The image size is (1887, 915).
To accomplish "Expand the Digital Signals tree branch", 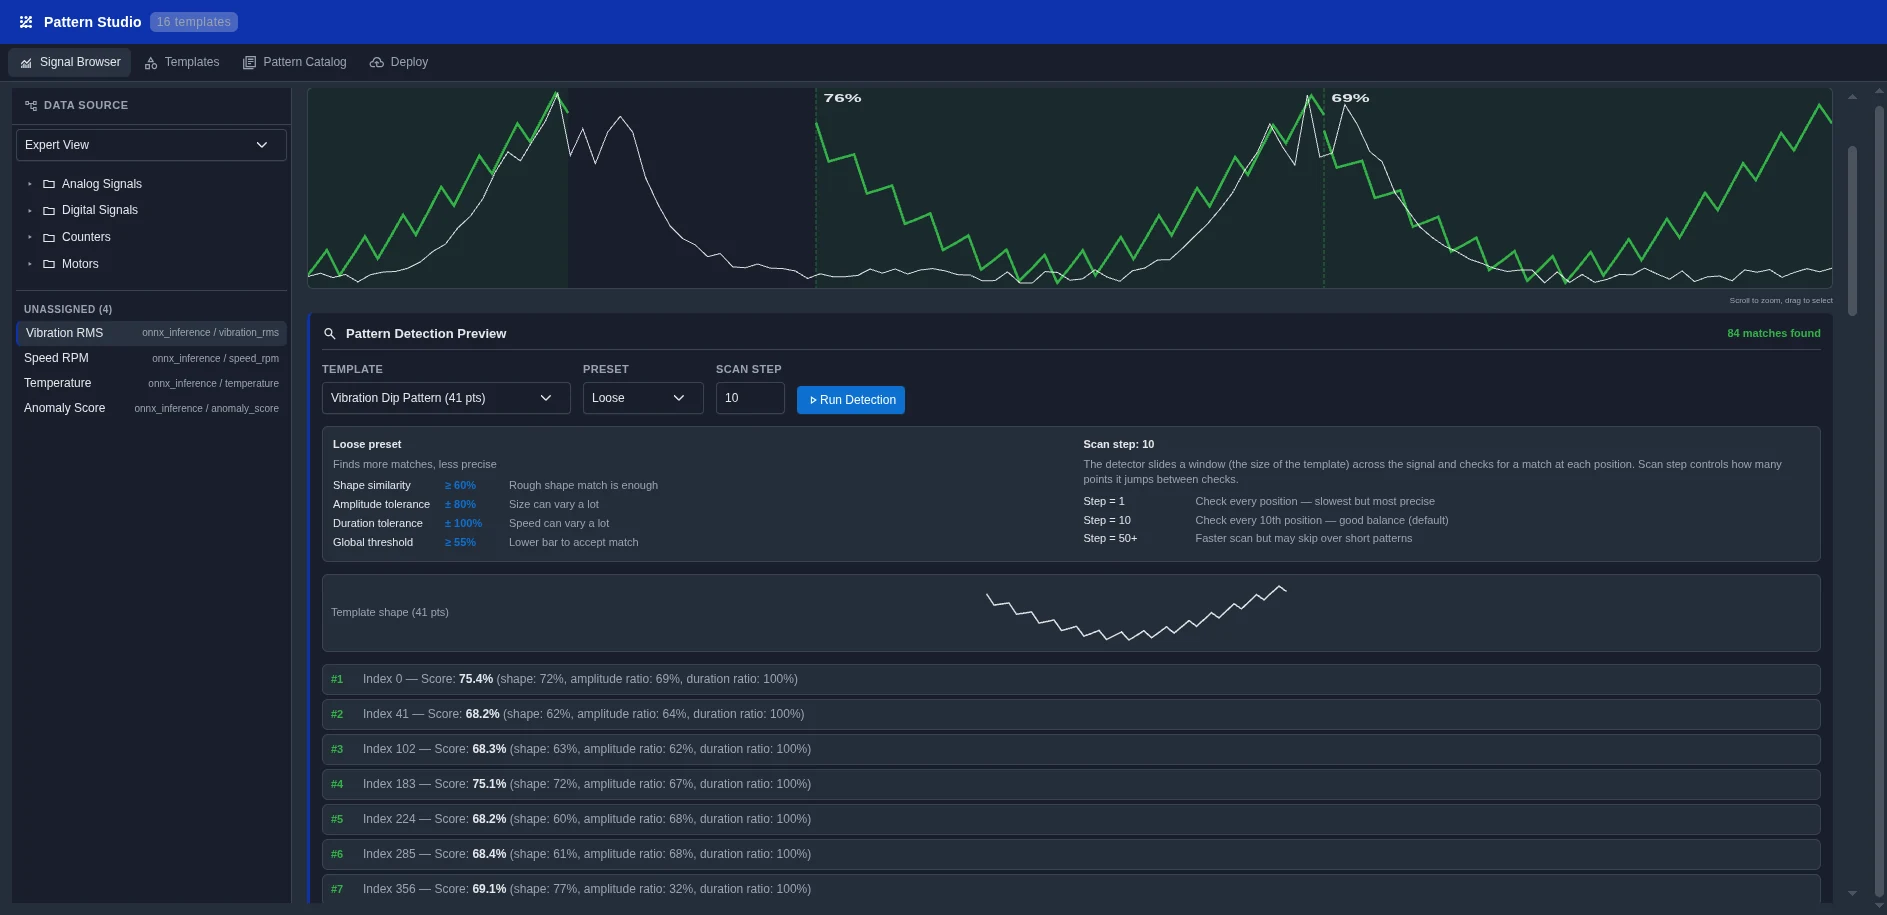I will (30, 210).
